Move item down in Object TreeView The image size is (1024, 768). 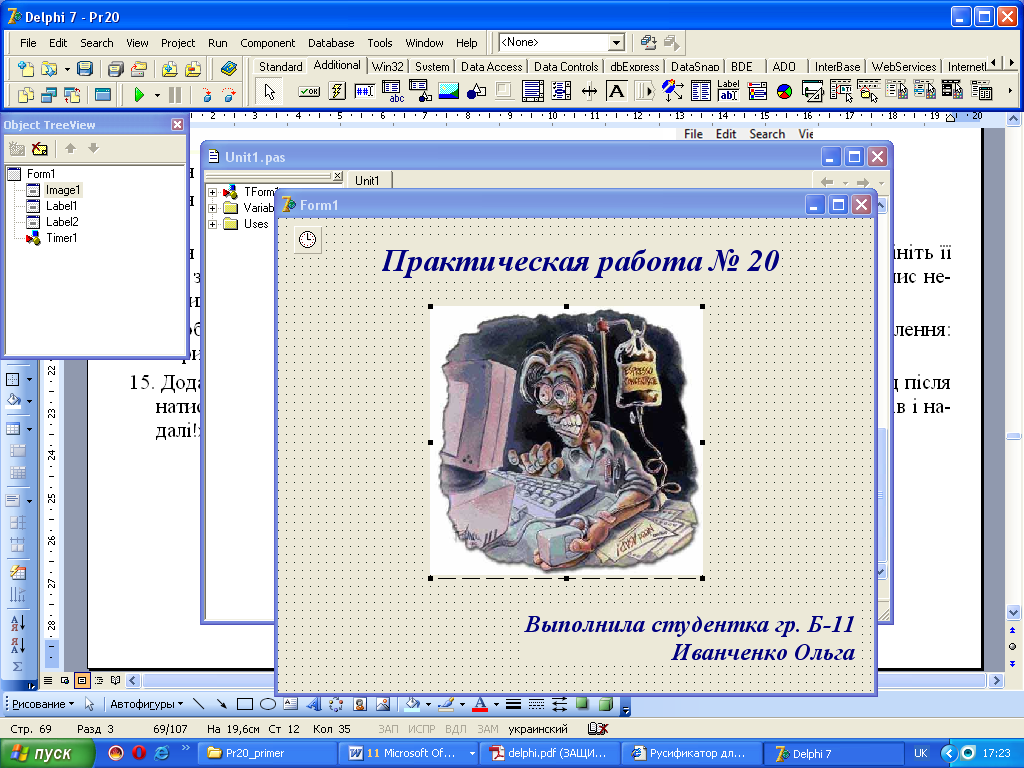pos(93,149)
